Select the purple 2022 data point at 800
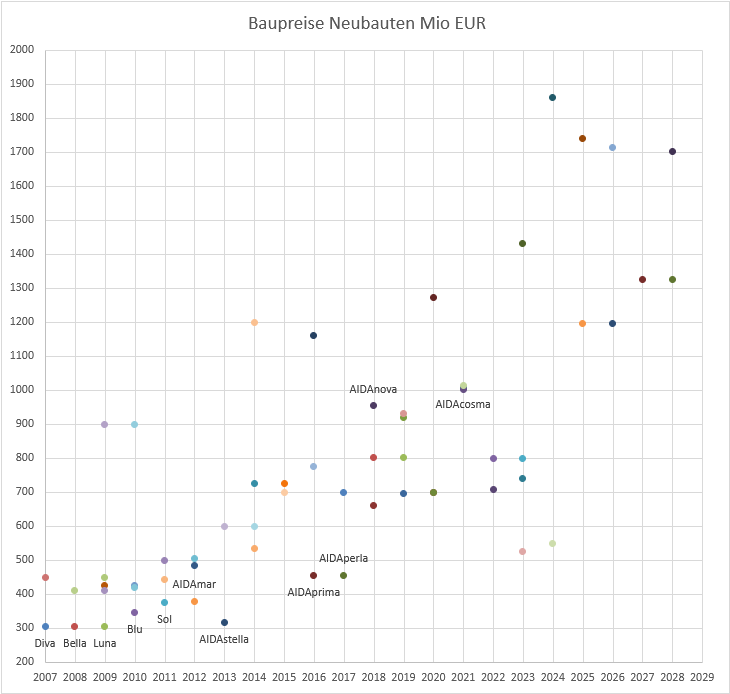This screenshot has width=730, height=694. 493,458
